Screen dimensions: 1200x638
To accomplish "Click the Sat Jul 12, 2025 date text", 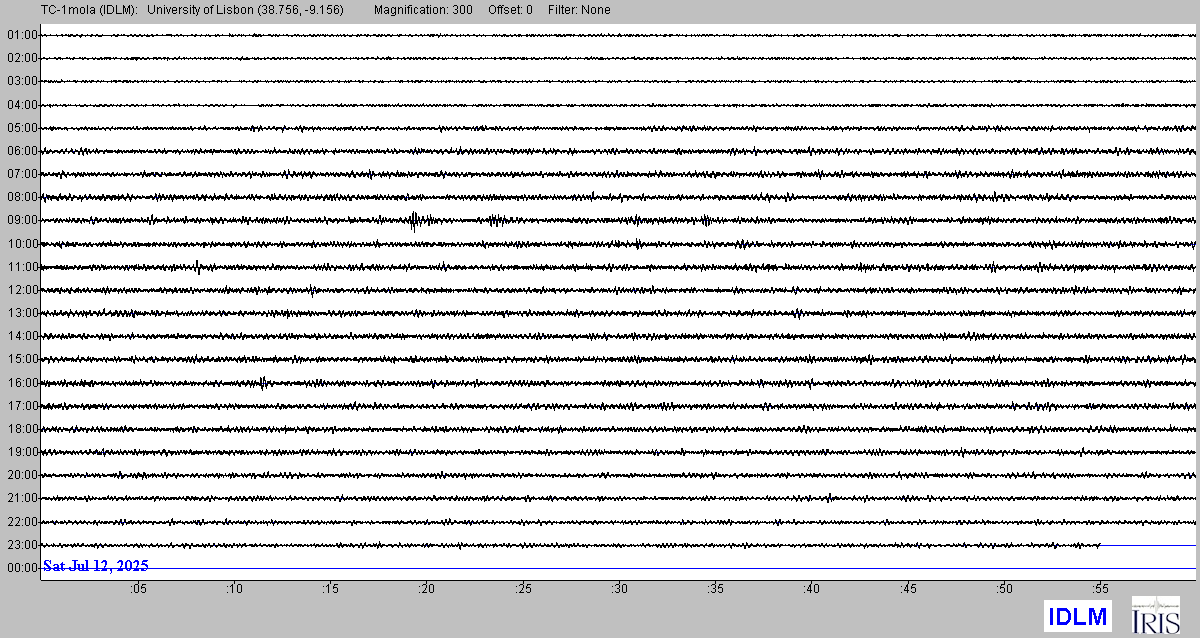I will pyautogui.click(x=96, y=566).
